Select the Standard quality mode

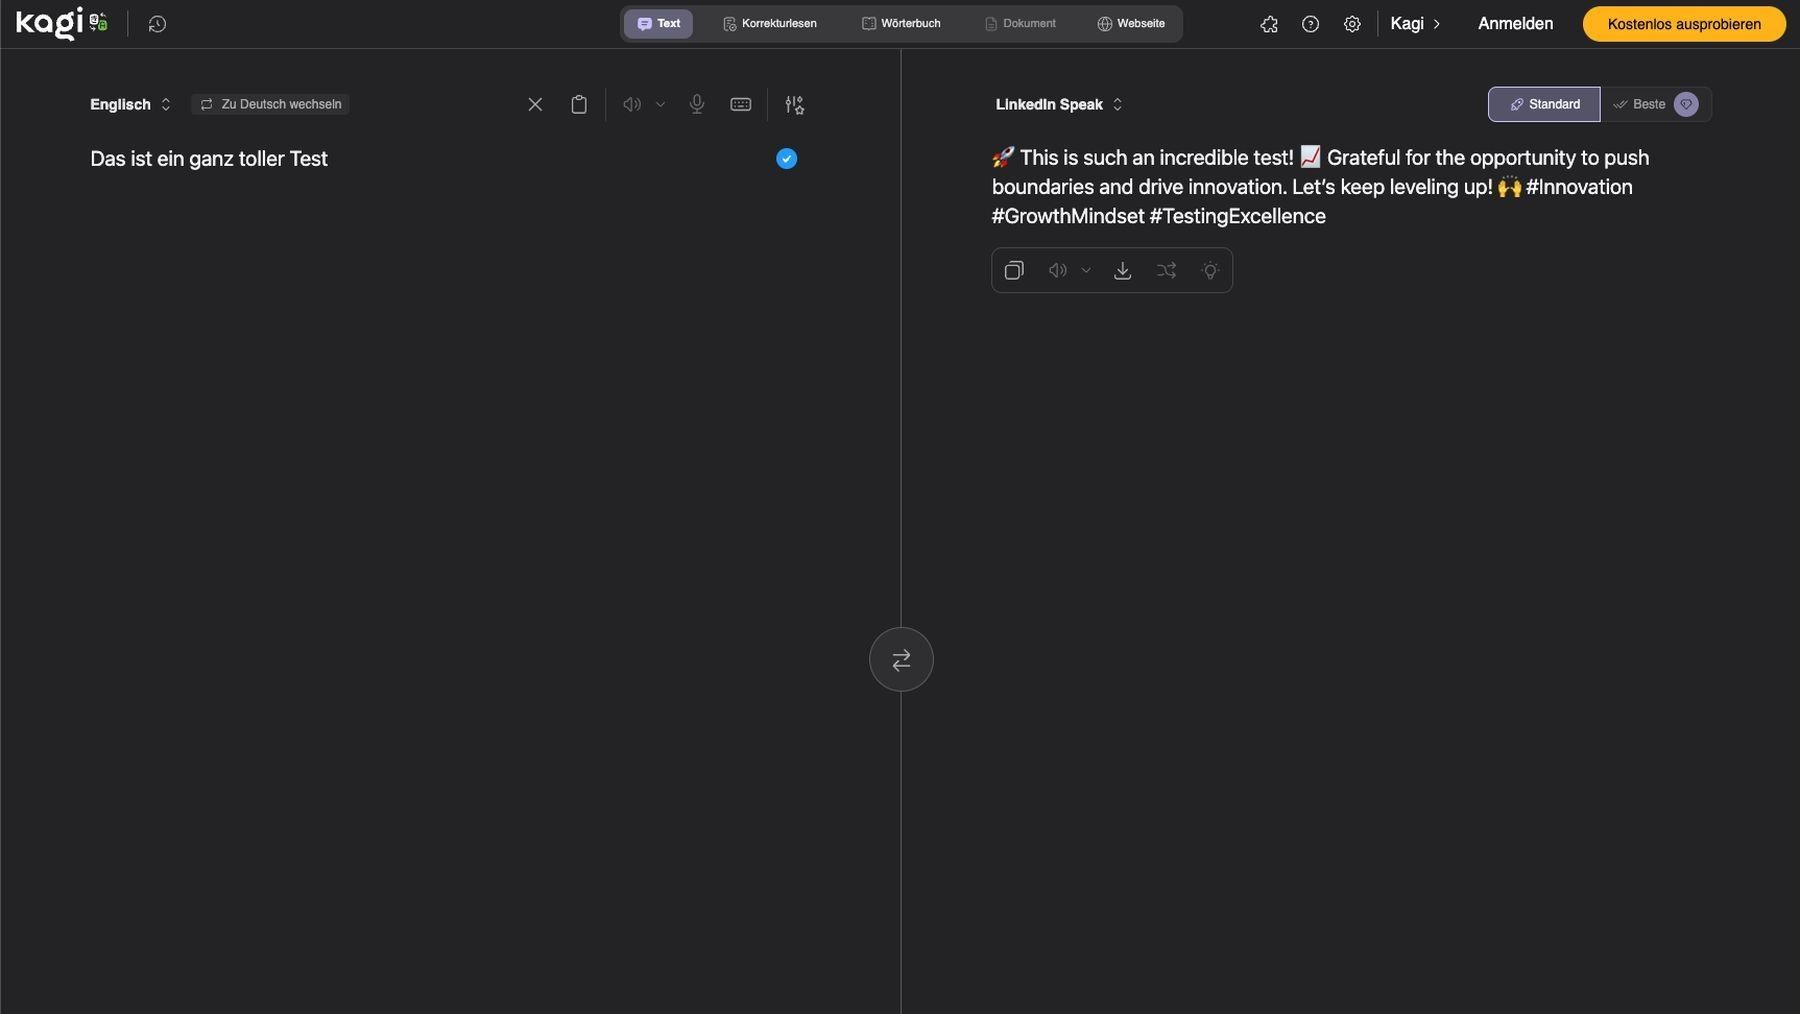tap(1543, 104)
